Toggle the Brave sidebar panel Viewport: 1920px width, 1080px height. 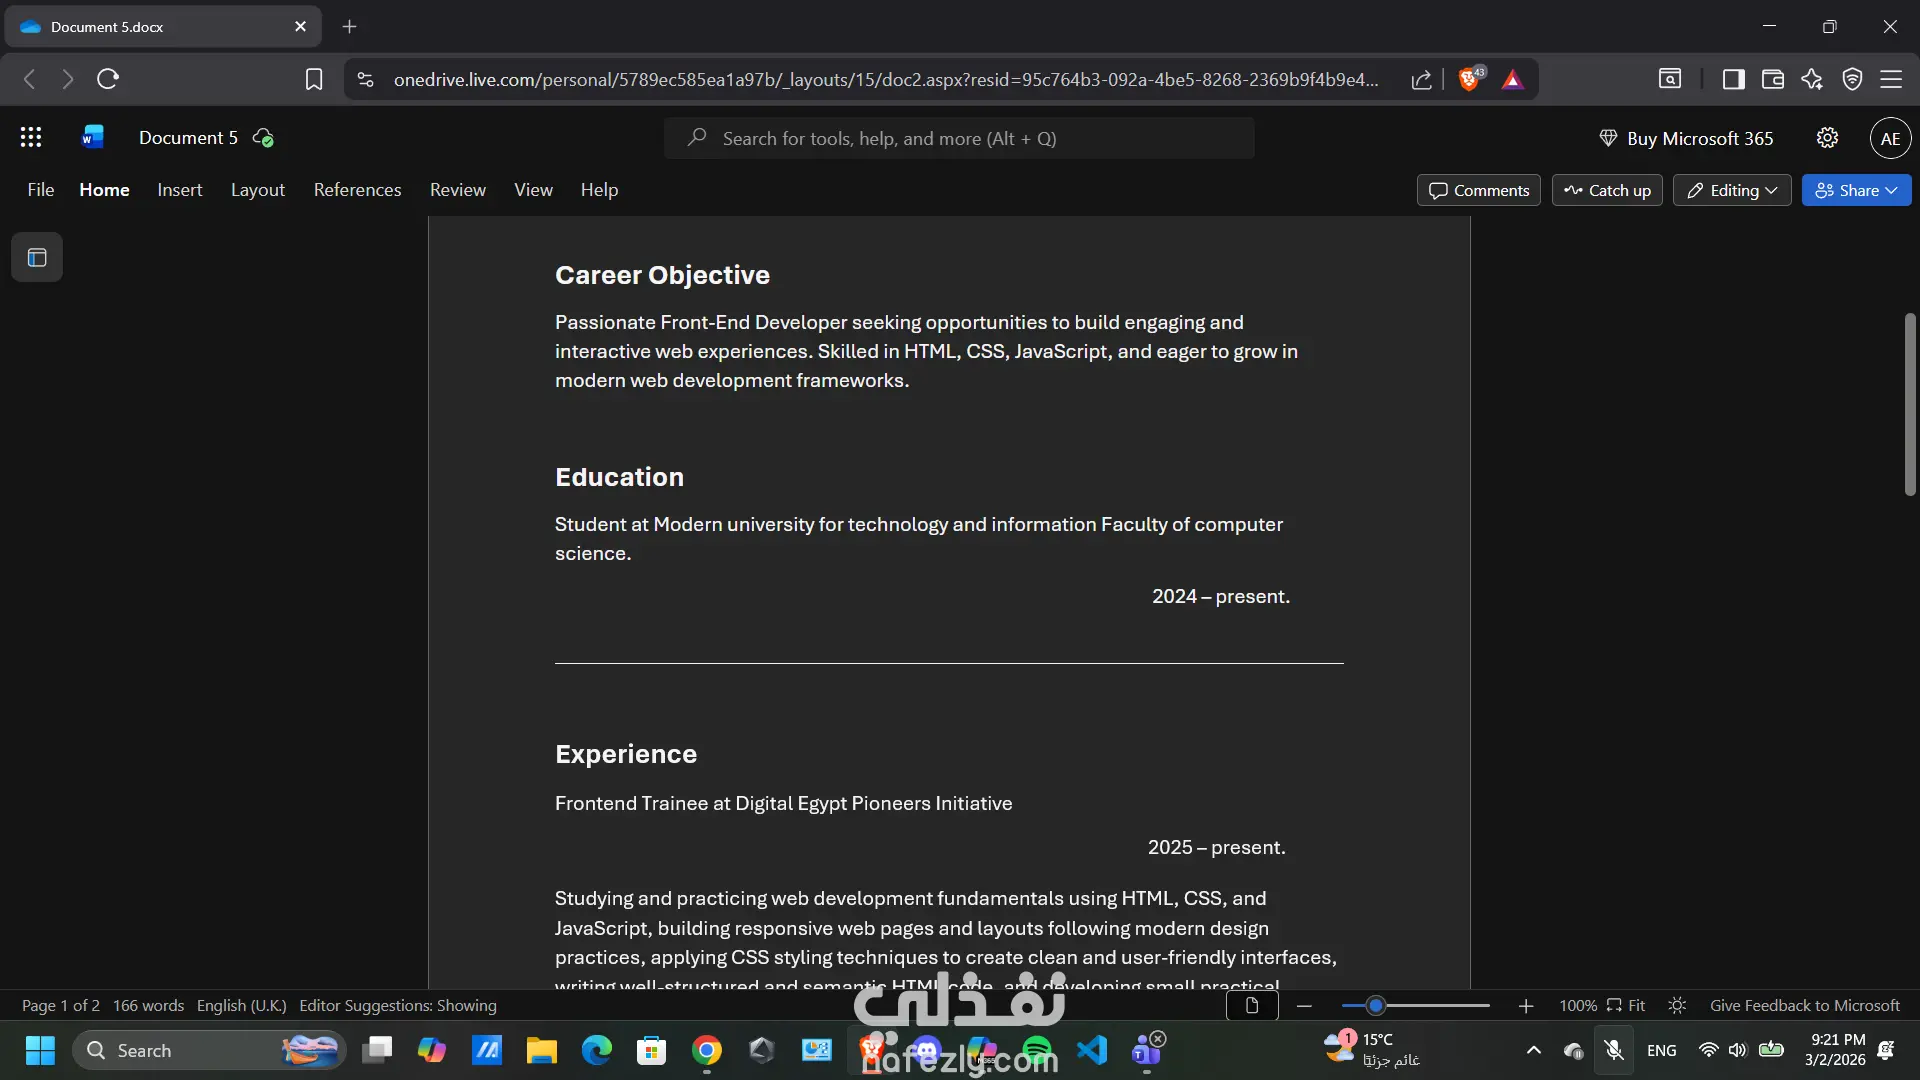click(x=1733, y=79)
